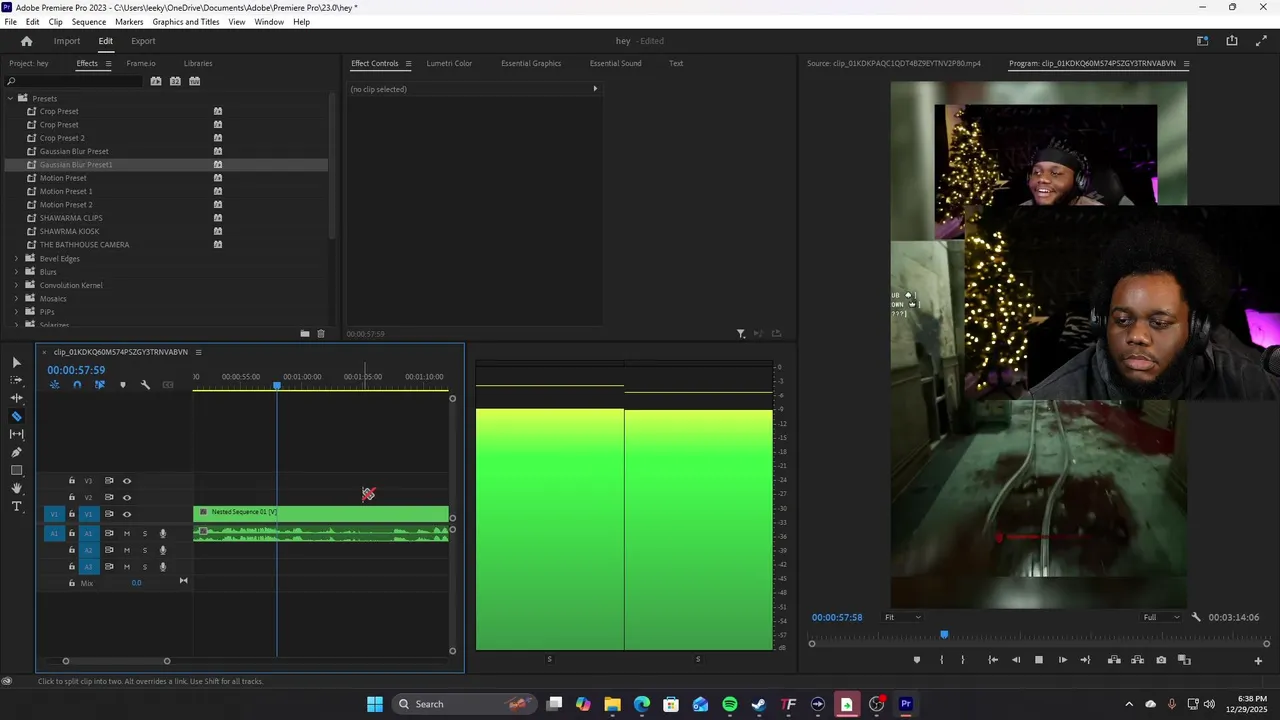Screen dimensions: 1280x720
Task: Filter icon in Effect Controls panel
Action: click(x=741, y=334)
